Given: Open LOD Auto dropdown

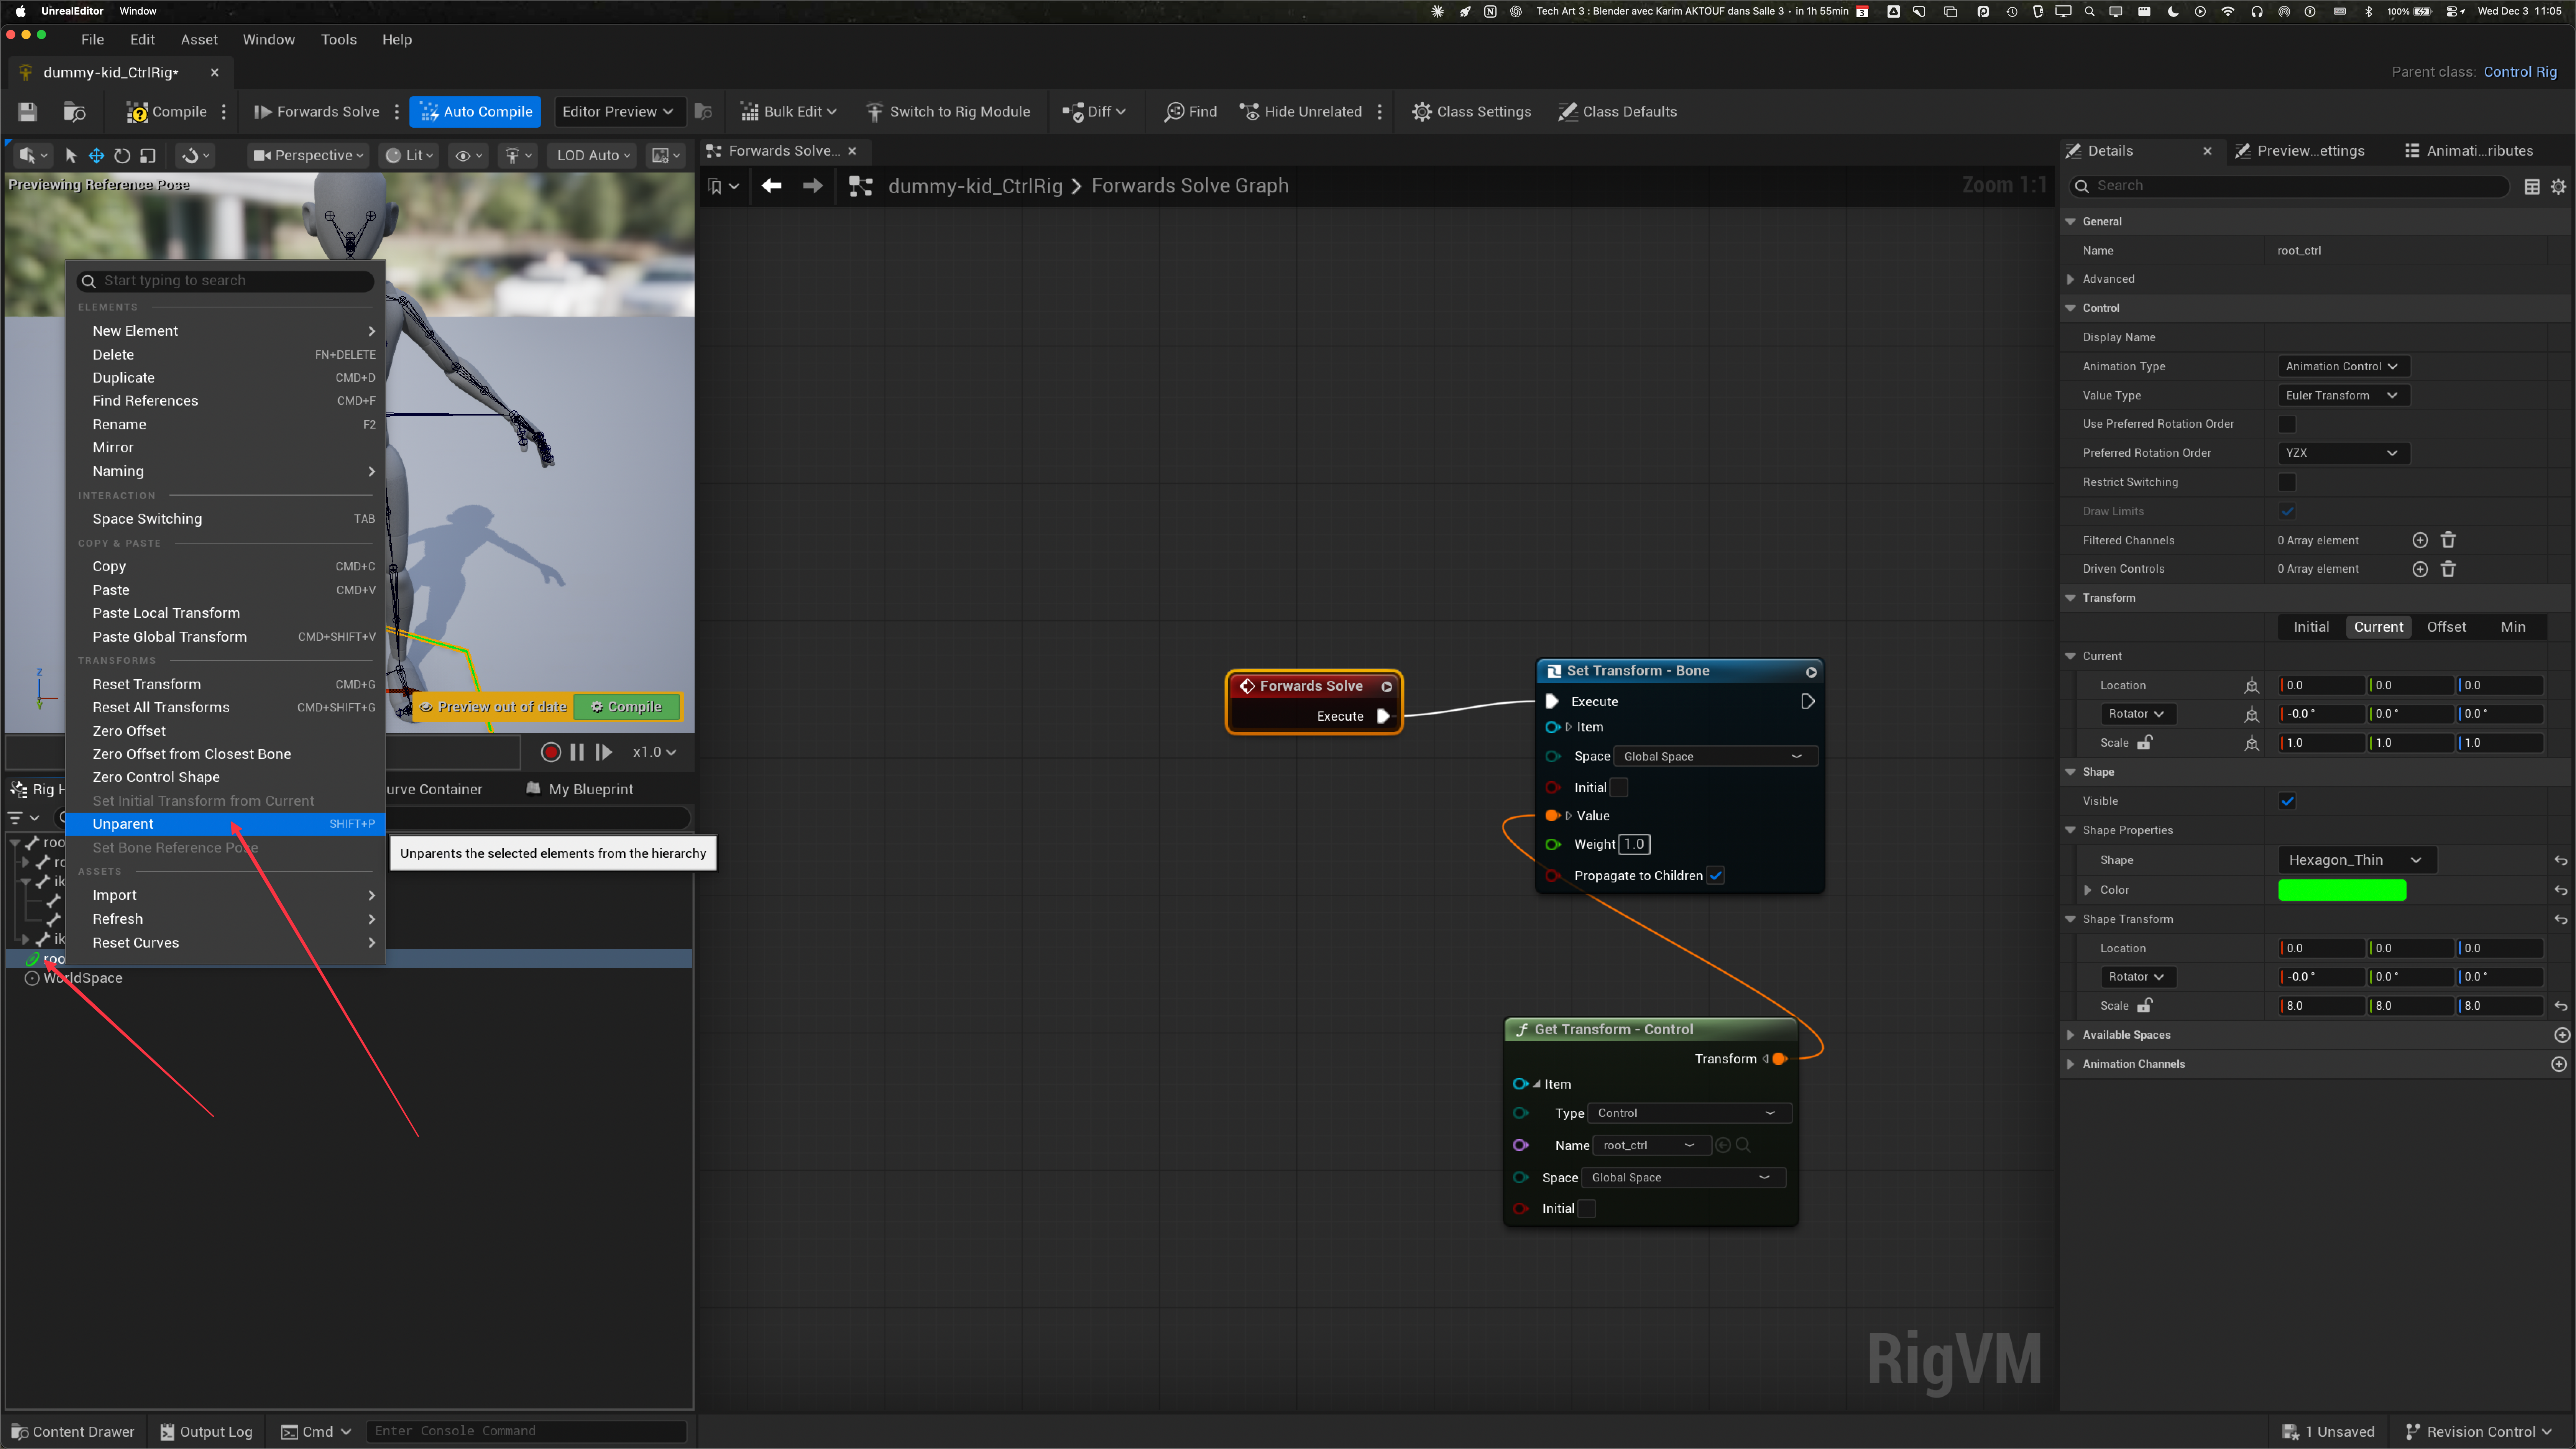Looking at the screenshot, I should click(593, 156).
